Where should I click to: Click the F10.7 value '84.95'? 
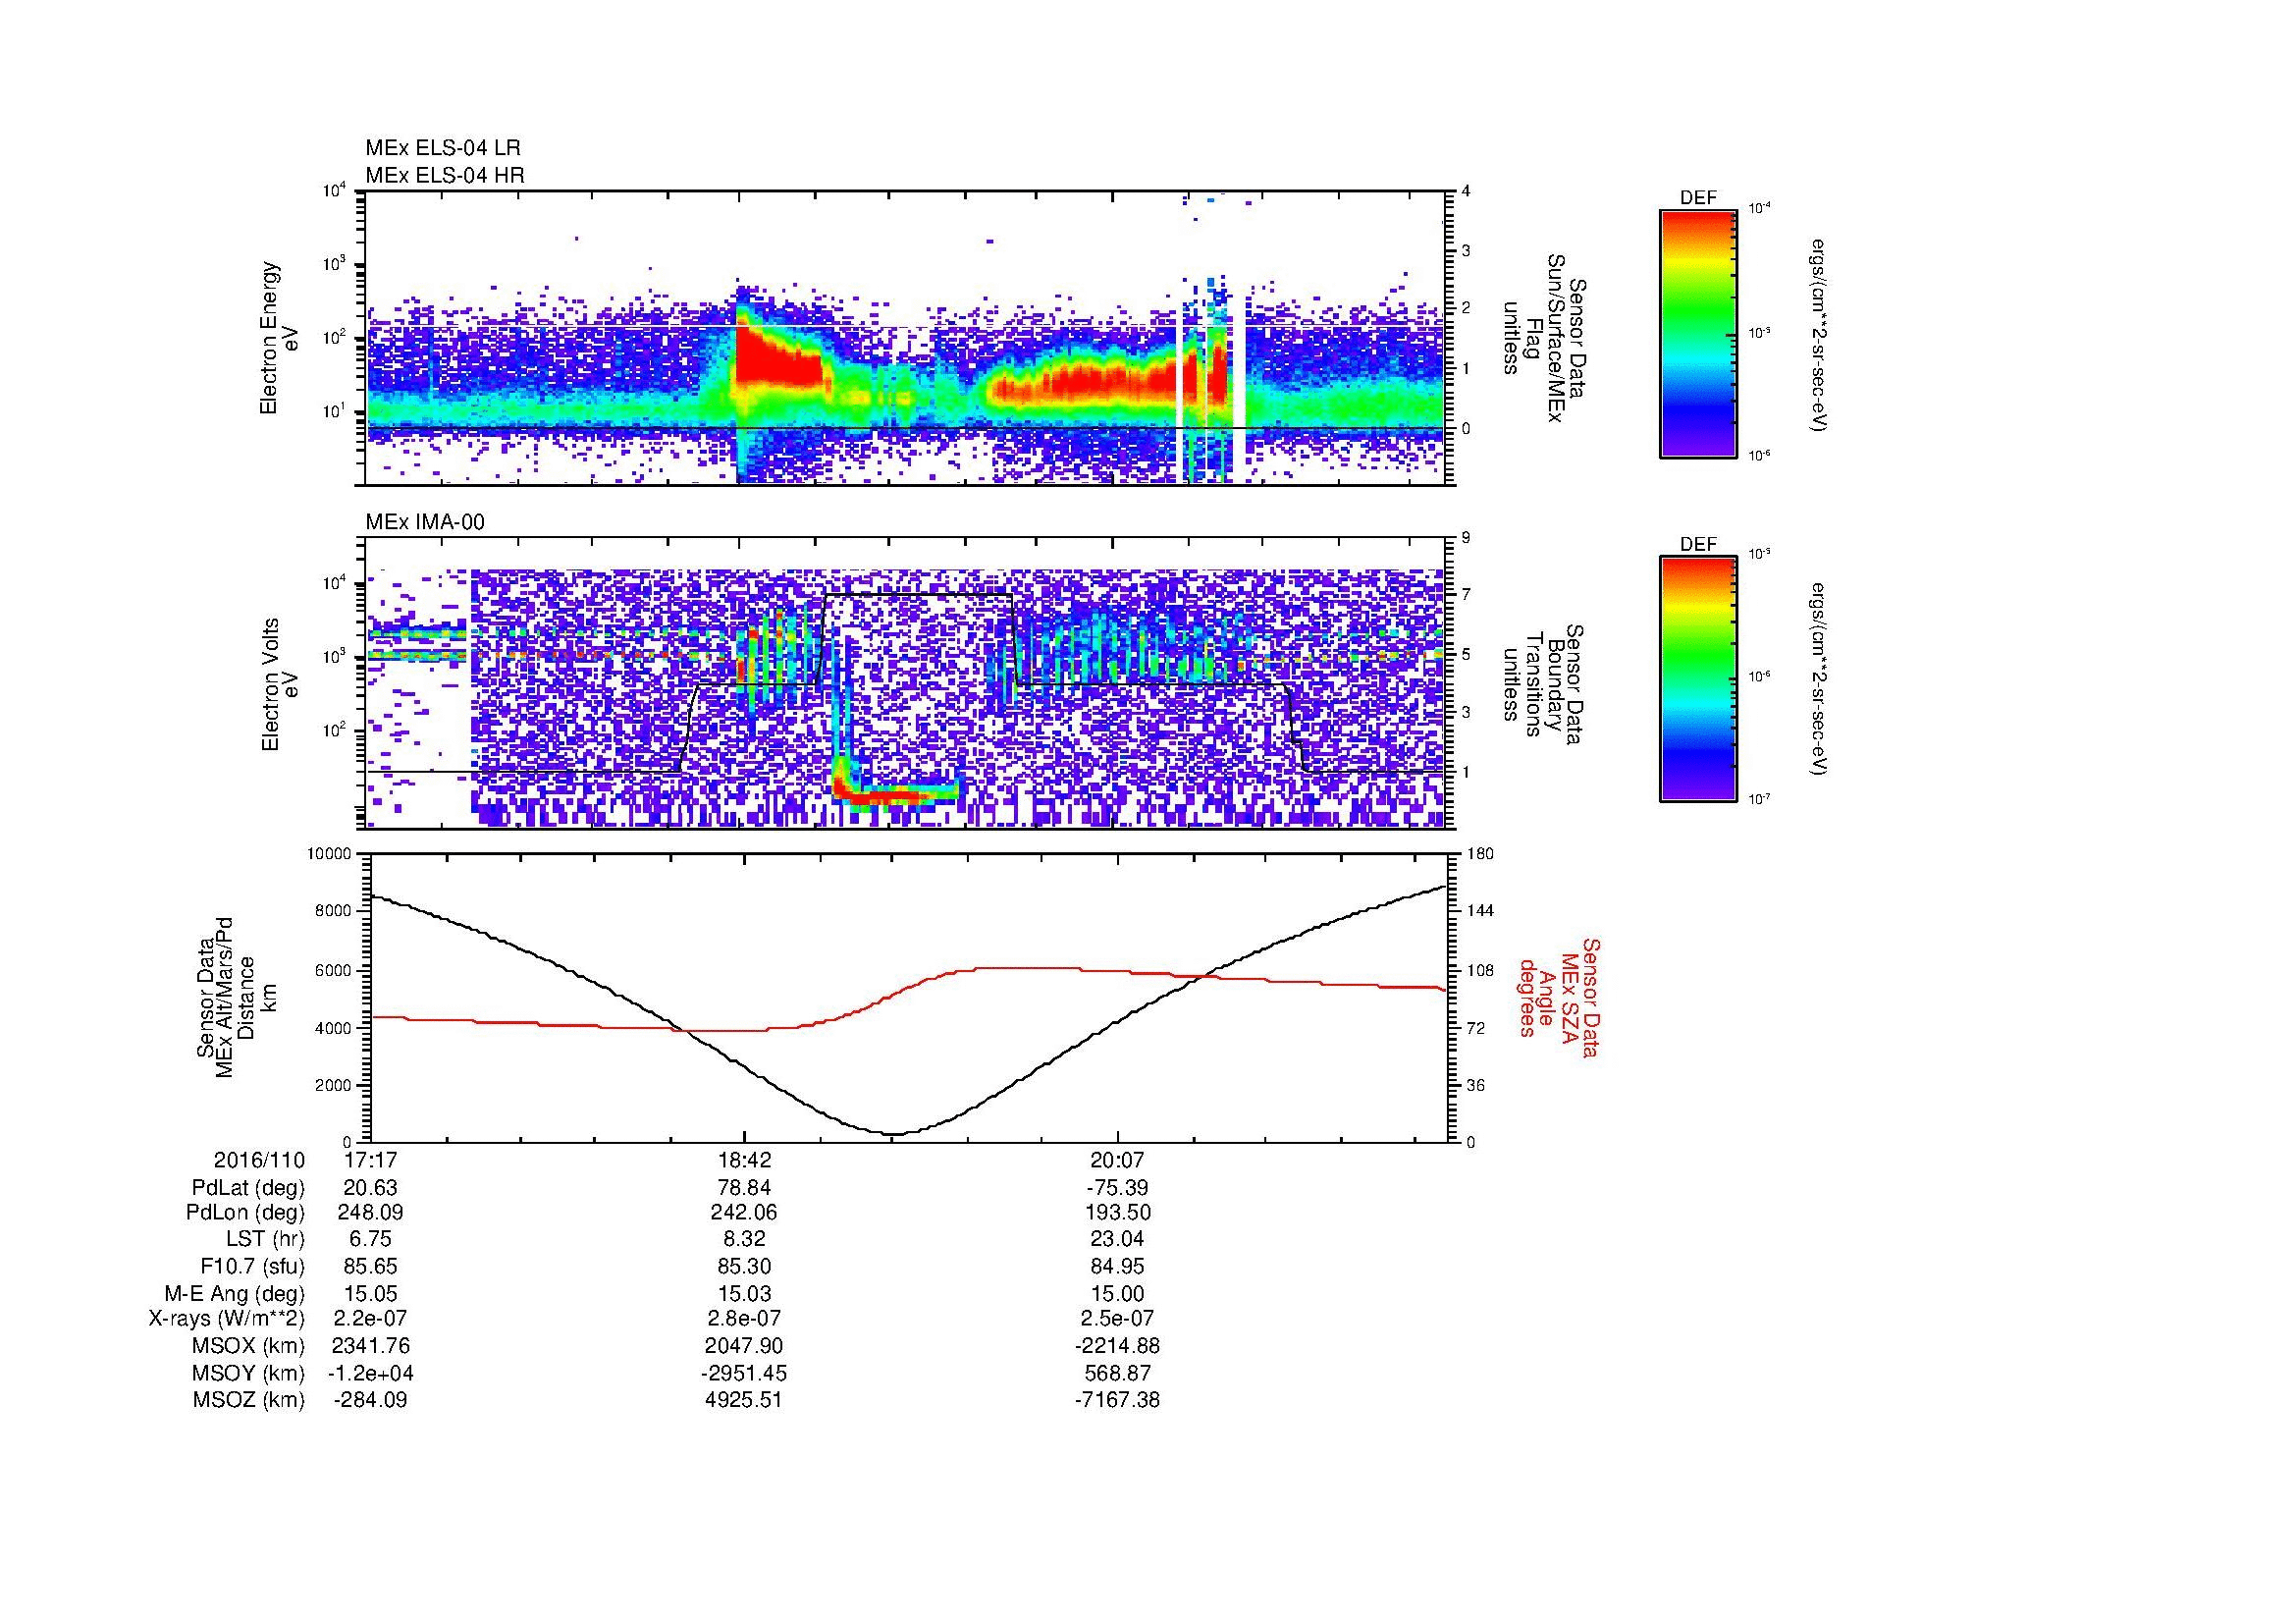tap(1117, 1266)
